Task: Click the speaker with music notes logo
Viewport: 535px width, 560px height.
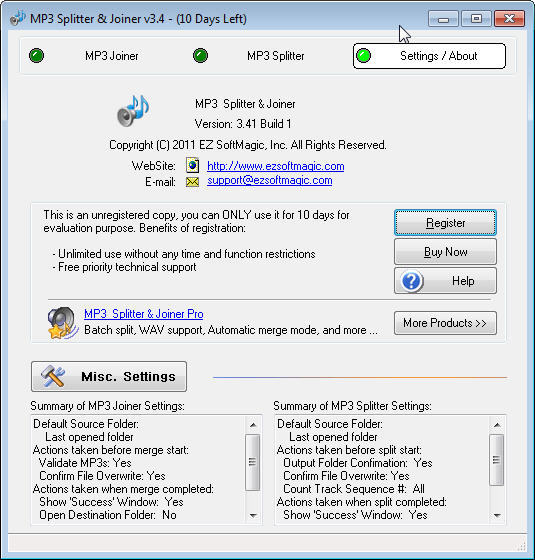Action: pyautogui.click(x=133, y=111)
